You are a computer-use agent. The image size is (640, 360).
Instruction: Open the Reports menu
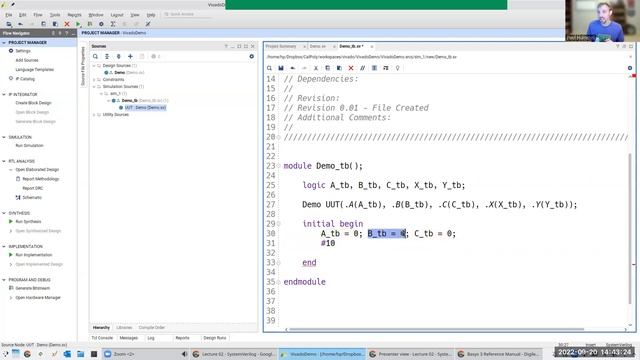pos(74,15)
